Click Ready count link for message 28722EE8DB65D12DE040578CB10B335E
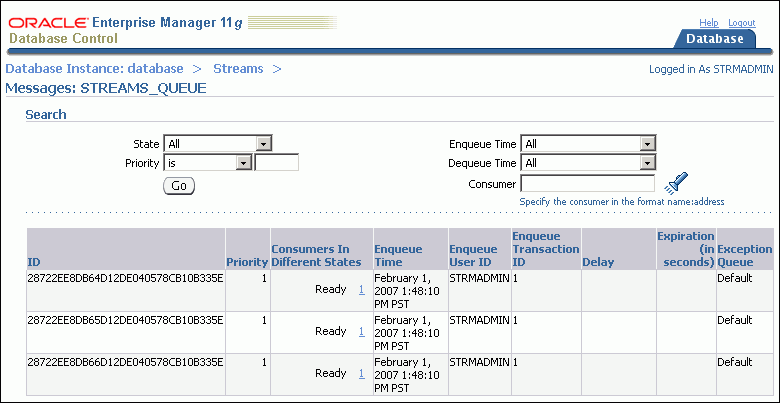The width and height of the screenshot is (780, 403). pos(362,331)
